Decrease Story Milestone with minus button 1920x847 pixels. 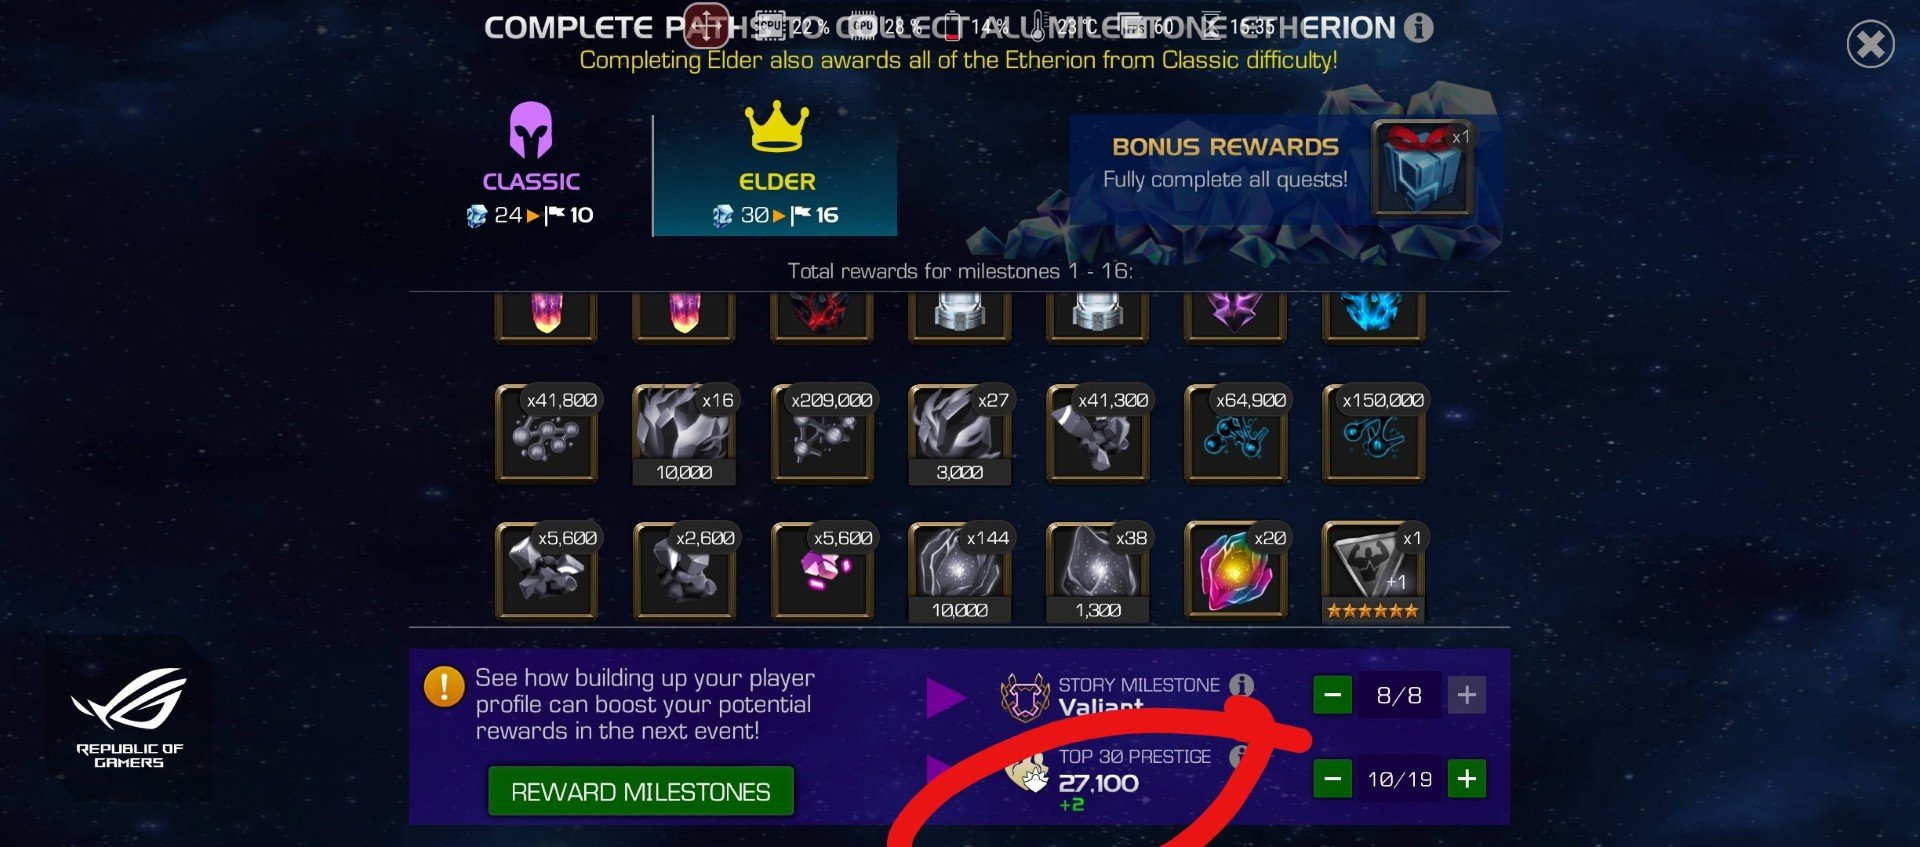(x=1332, y=695)
